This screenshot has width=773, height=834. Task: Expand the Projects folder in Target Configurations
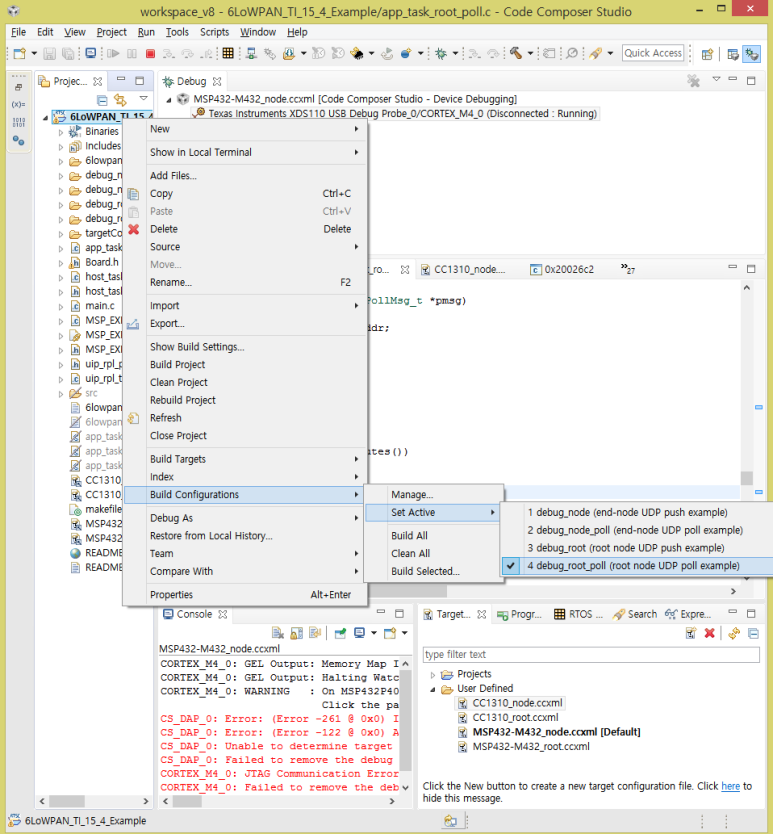point(434,674)
